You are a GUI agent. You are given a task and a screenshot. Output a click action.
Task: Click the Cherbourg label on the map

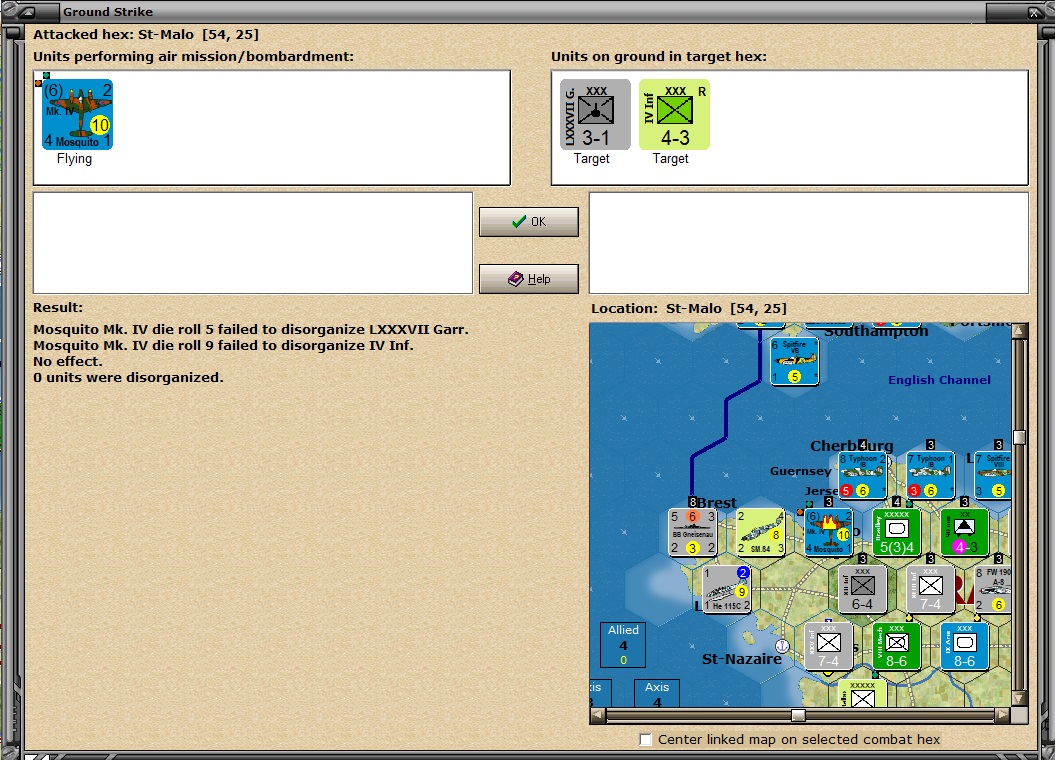[x=852, y=446]
